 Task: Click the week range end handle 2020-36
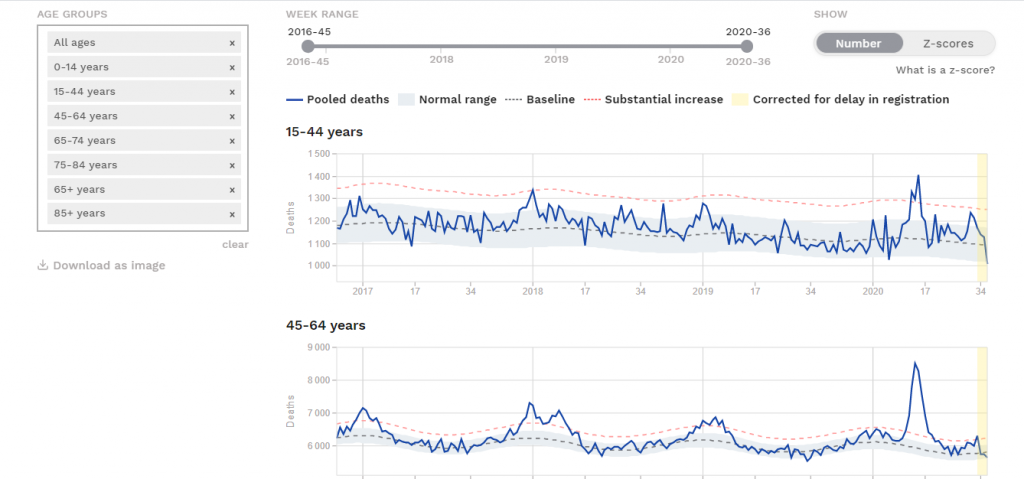point(747,46)
